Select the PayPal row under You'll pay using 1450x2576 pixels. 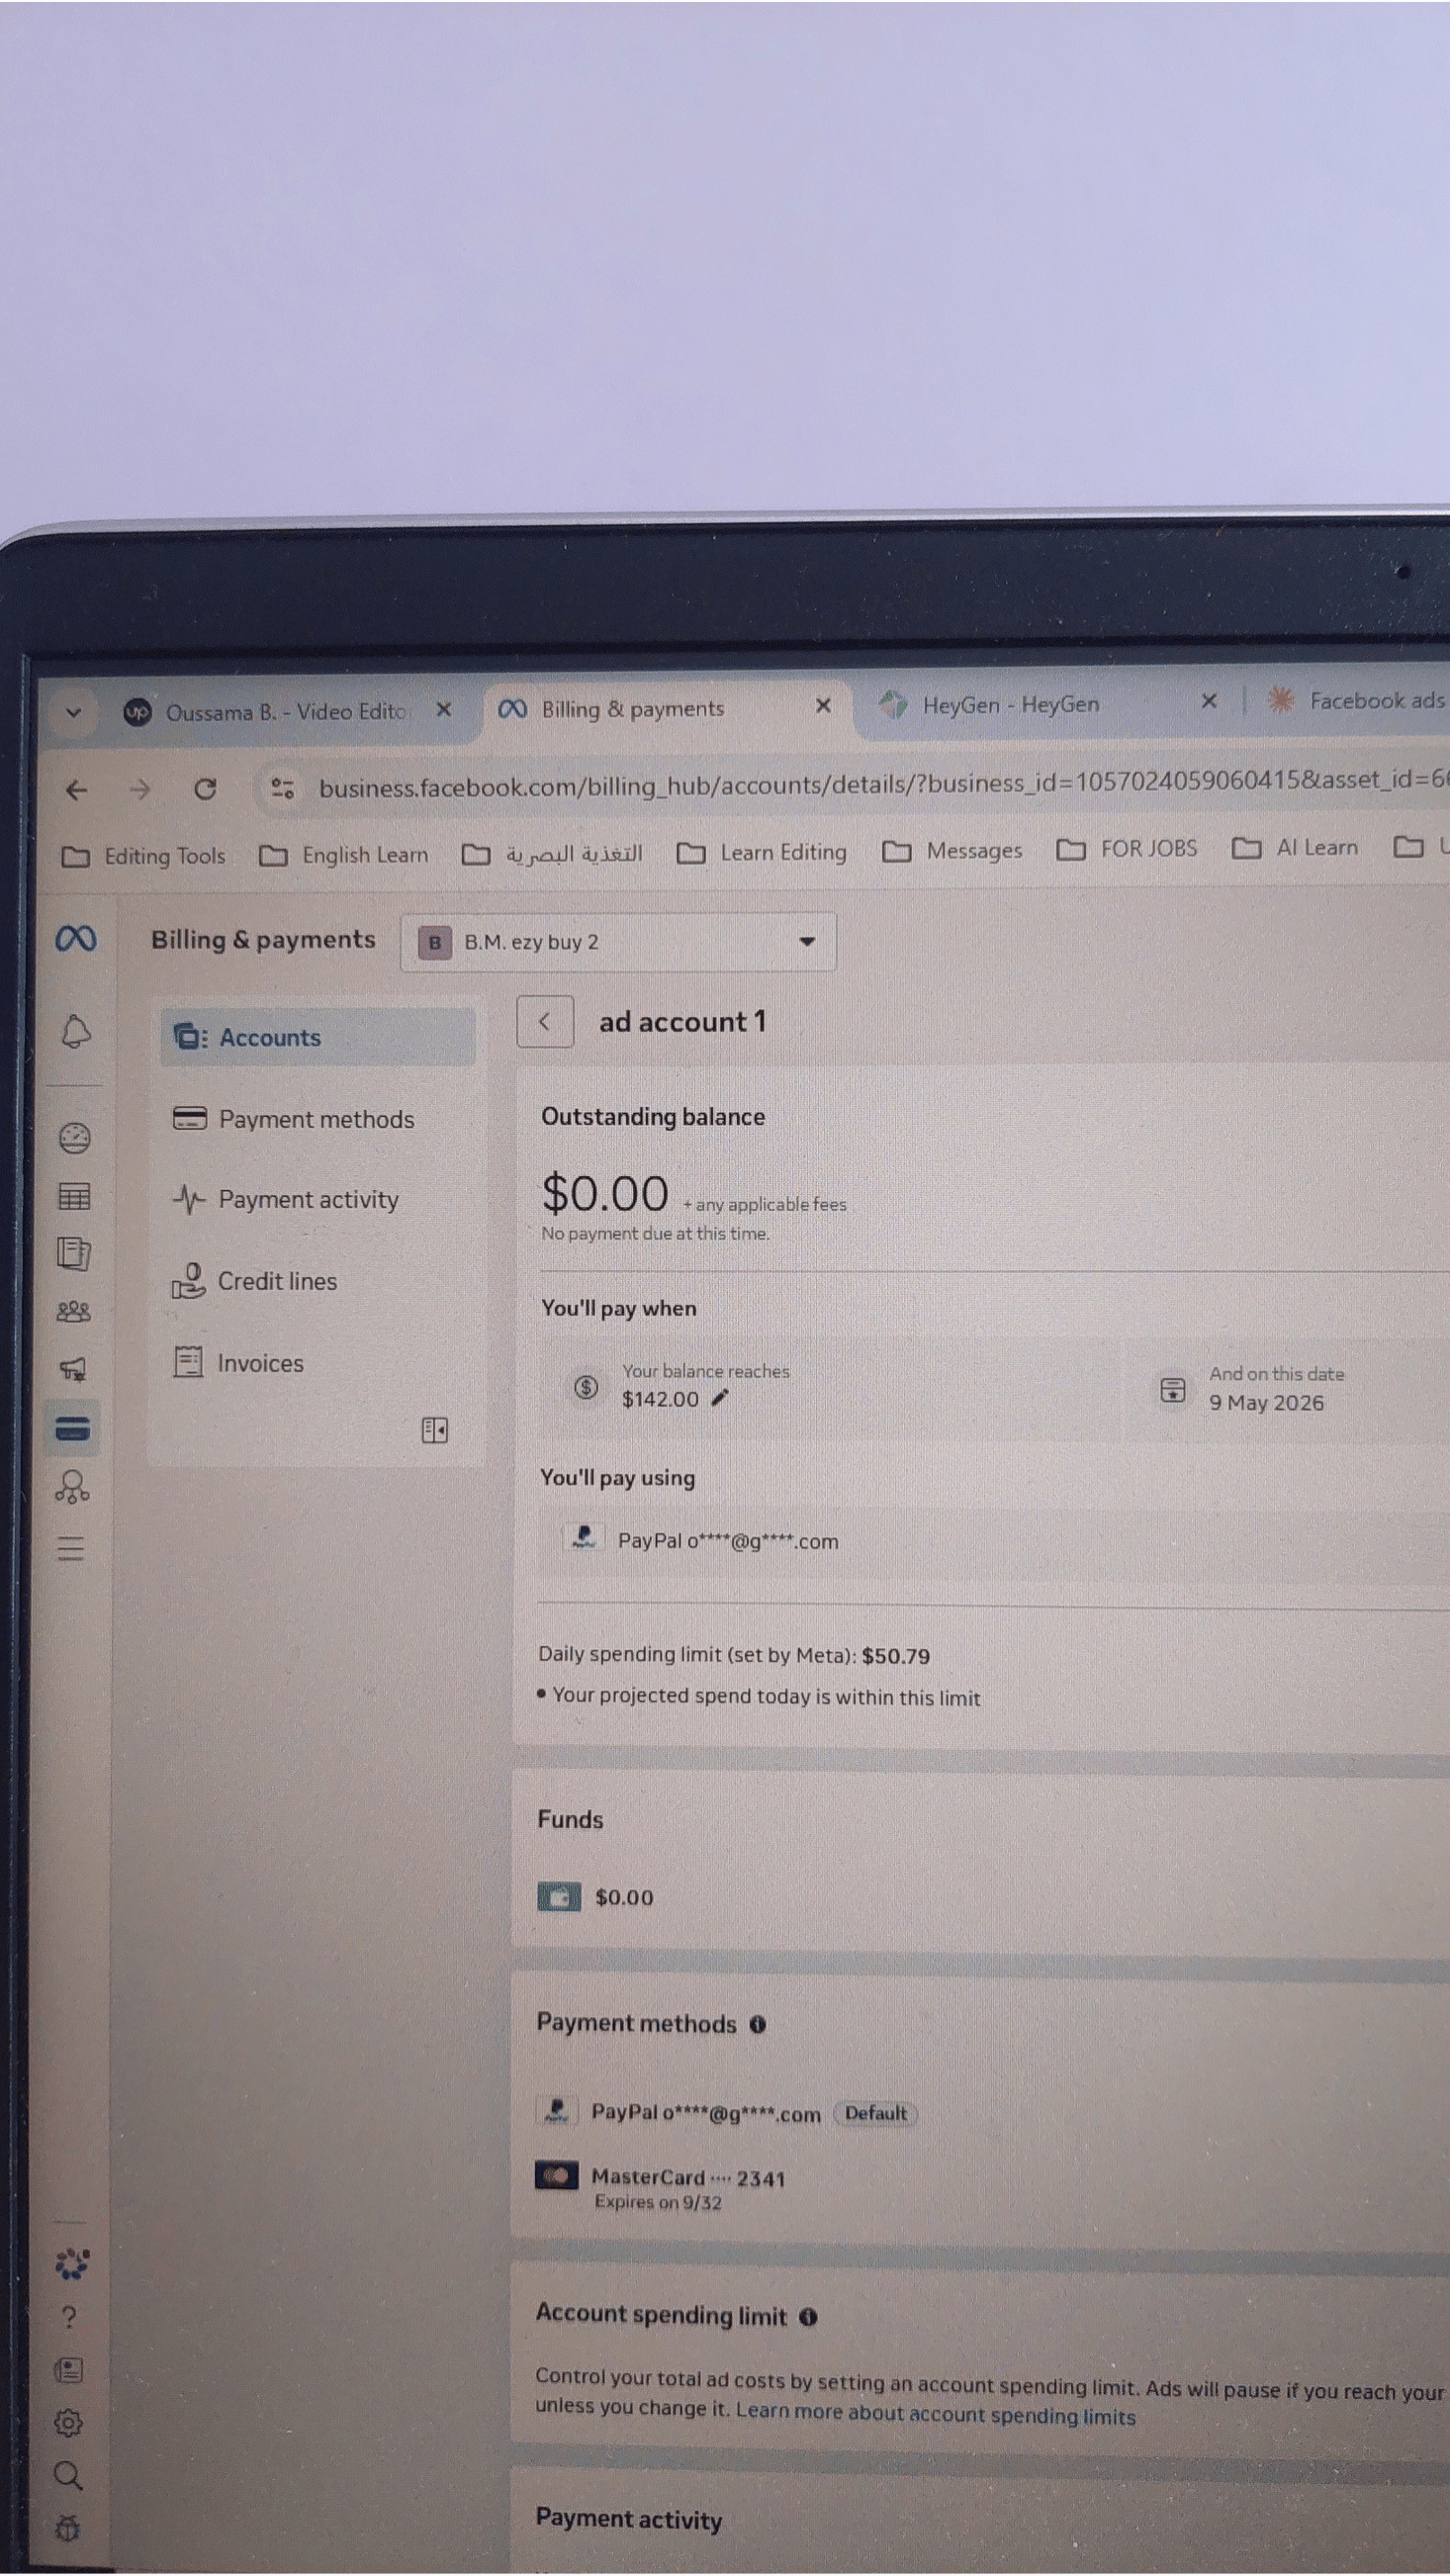coord(992,1540)
